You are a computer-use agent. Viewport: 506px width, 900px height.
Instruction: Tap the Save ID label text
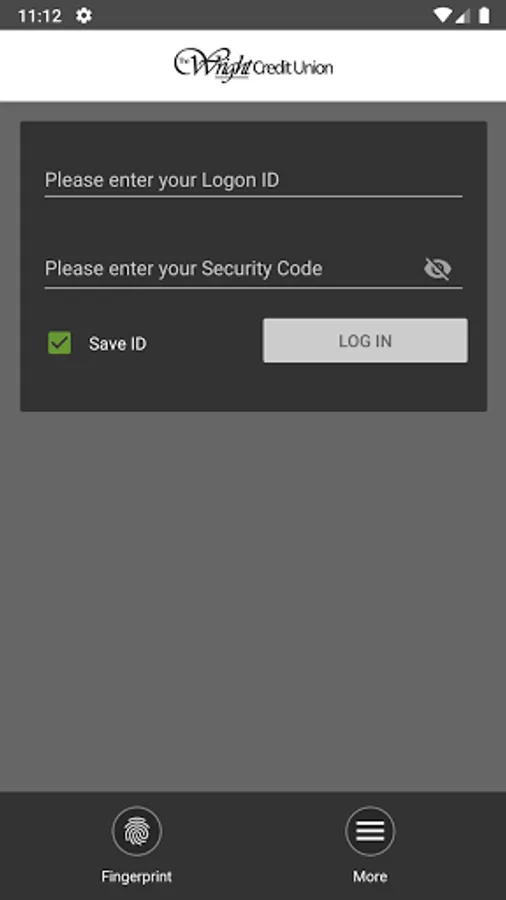[x=118, y=344]
